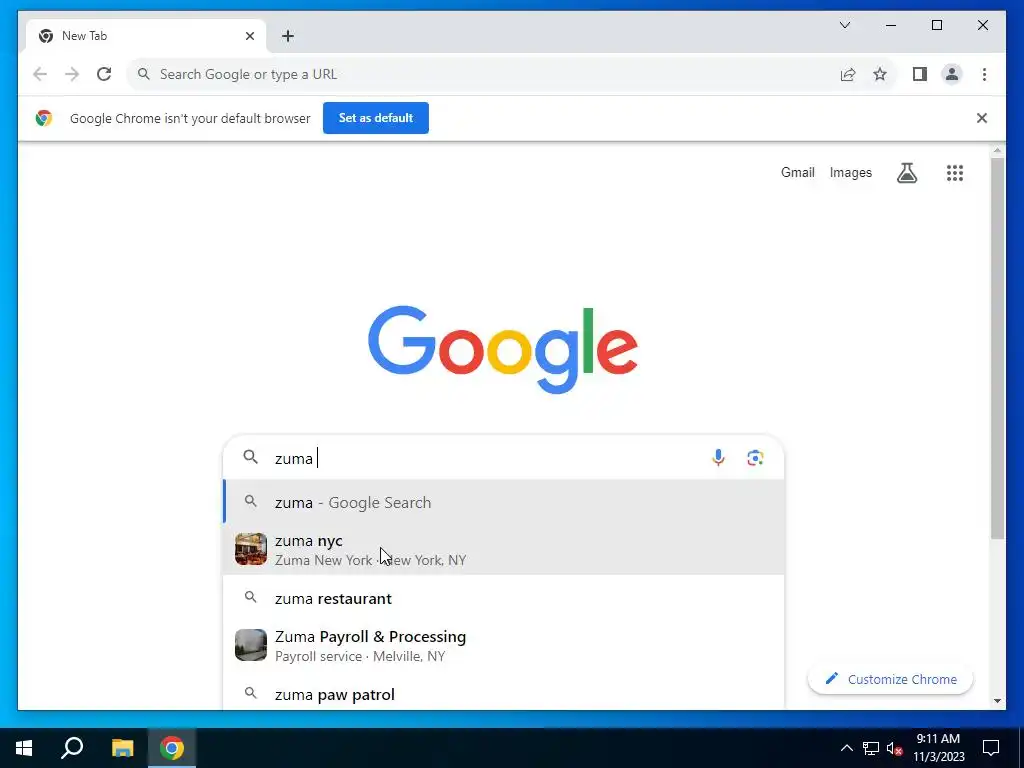Open Search Labs flask icon
The image size is (1024, 768).
click(x=906, y=173)
